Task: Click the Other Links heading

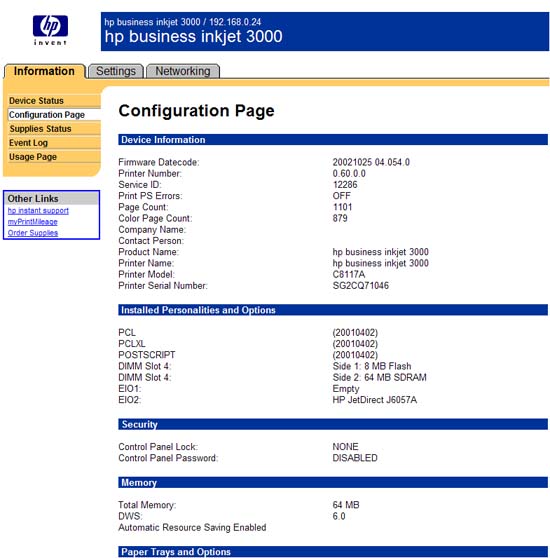Action: pos(33,199)
